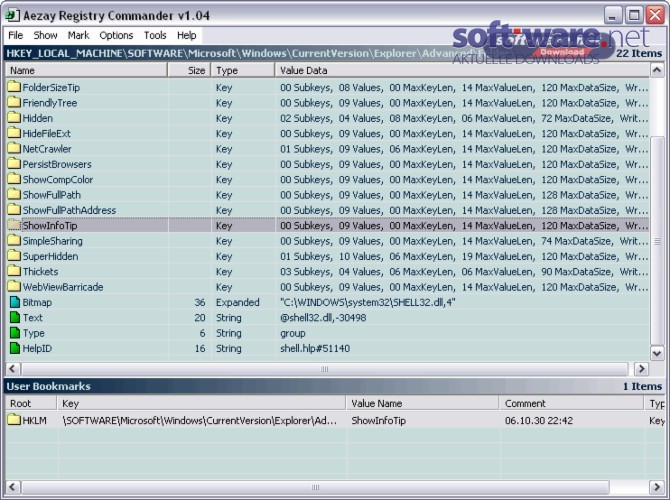Viewport: 670px width, 500px height.
Task: Click the ShowInfoTip folder icon
Action: [x=14, y=225]
